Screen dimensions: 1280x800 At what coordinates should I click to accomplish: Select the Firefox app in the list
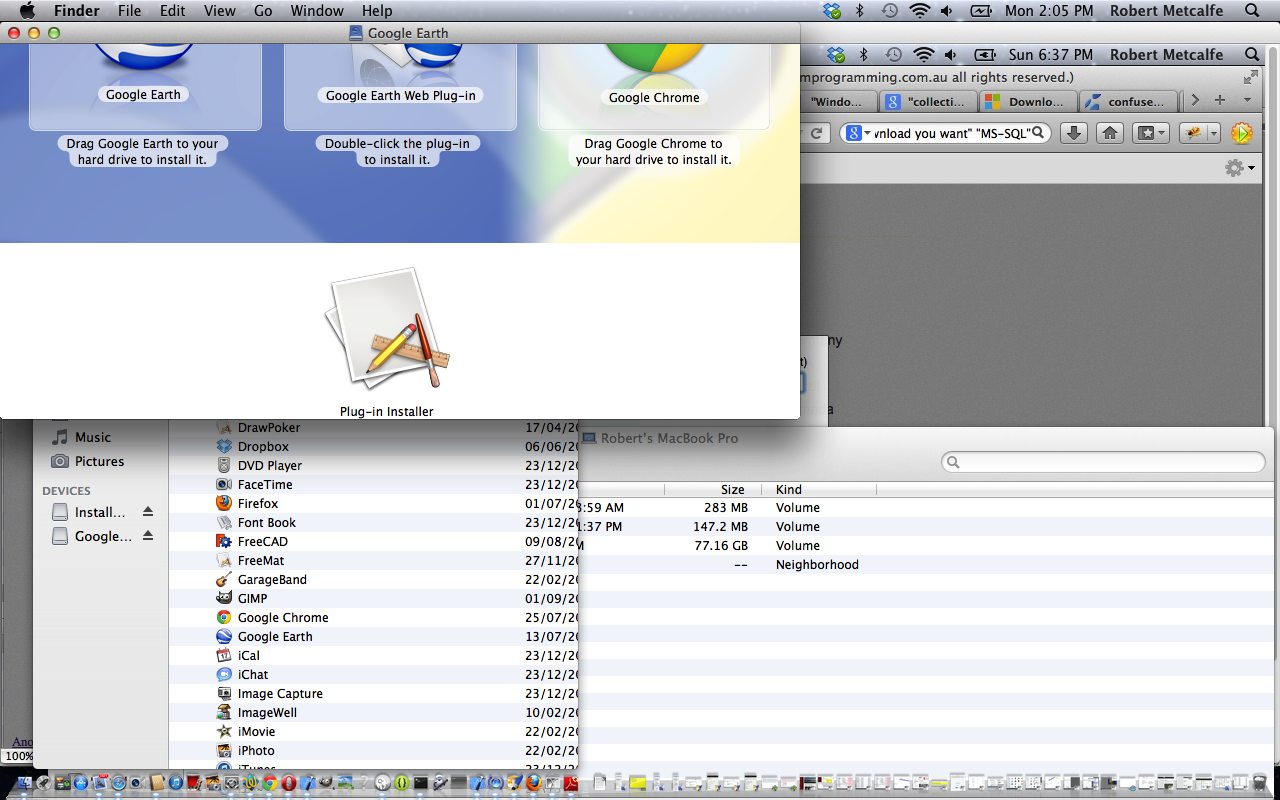pos(257,504)
